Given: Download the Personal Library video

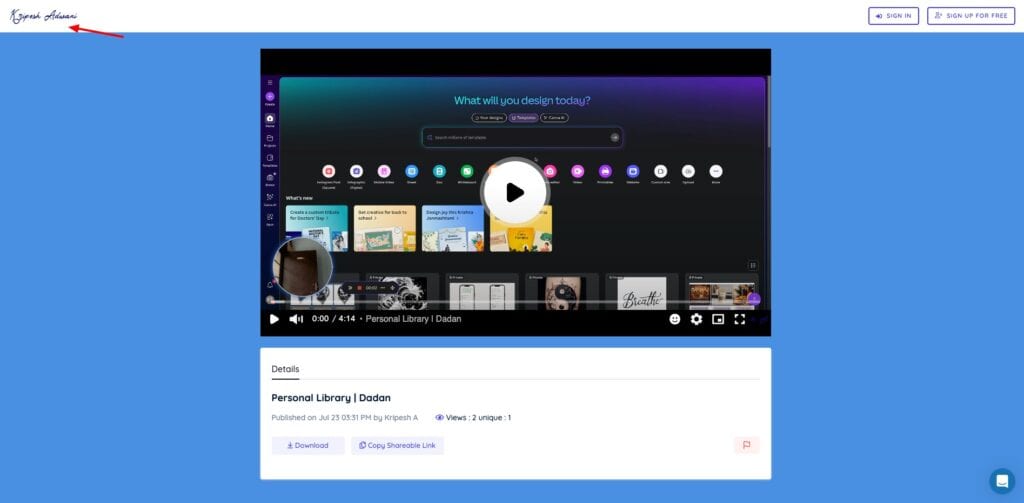Looking at the screenshot, I should (x=307, y=445).
